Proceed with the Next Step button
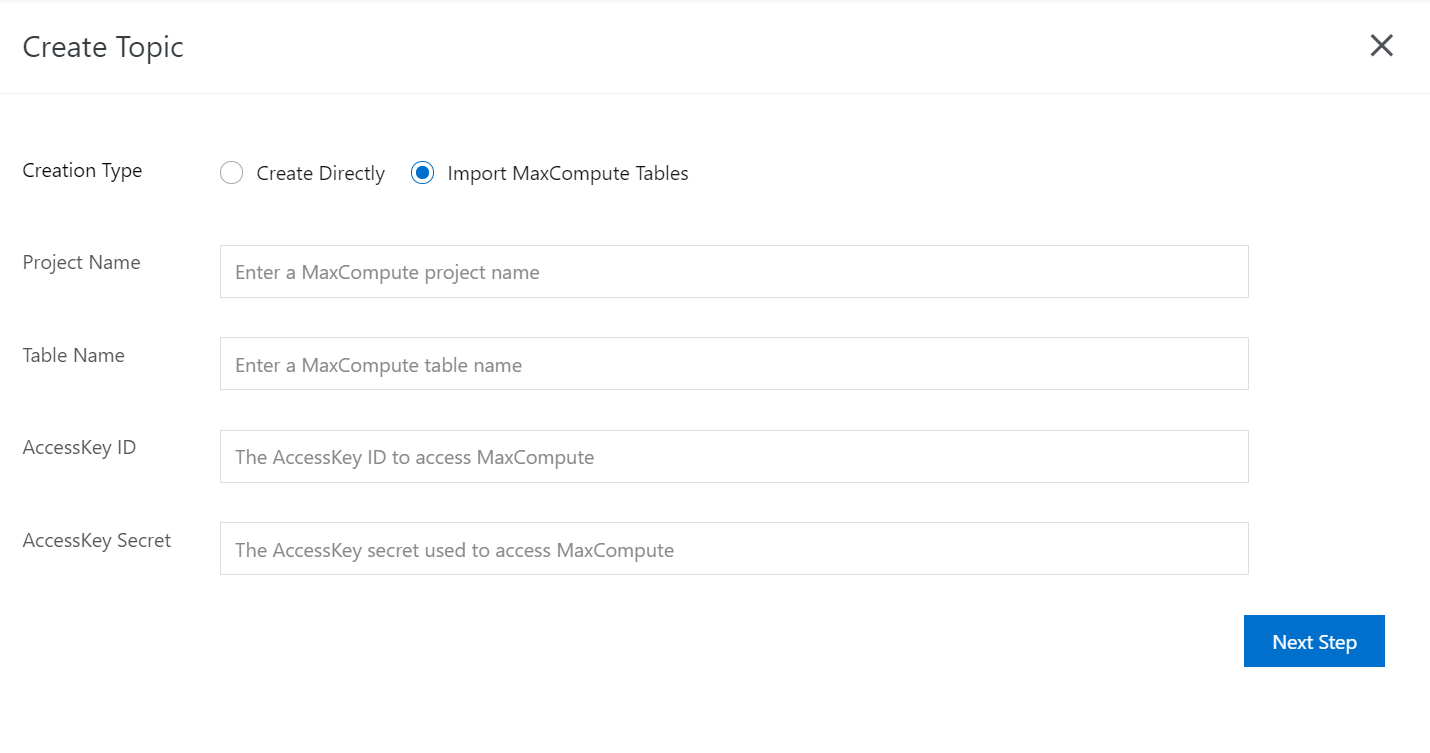This screenshot has height=753, width=1430. pos(1314,641)
